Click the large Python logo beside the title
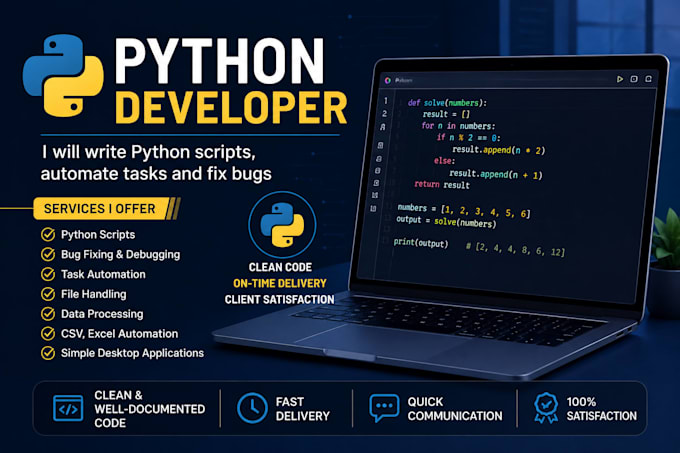 pyautogui.click(x=63, y=76)
